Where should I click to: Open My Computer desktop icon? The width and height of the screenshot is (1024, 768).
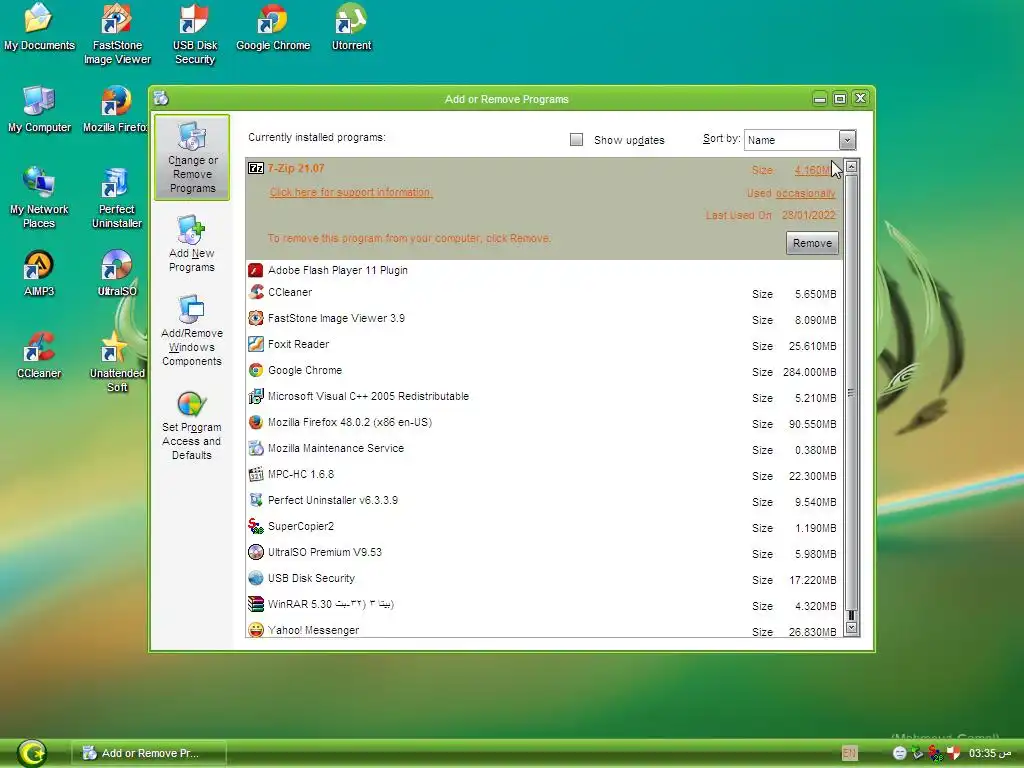tap(39, 110)
